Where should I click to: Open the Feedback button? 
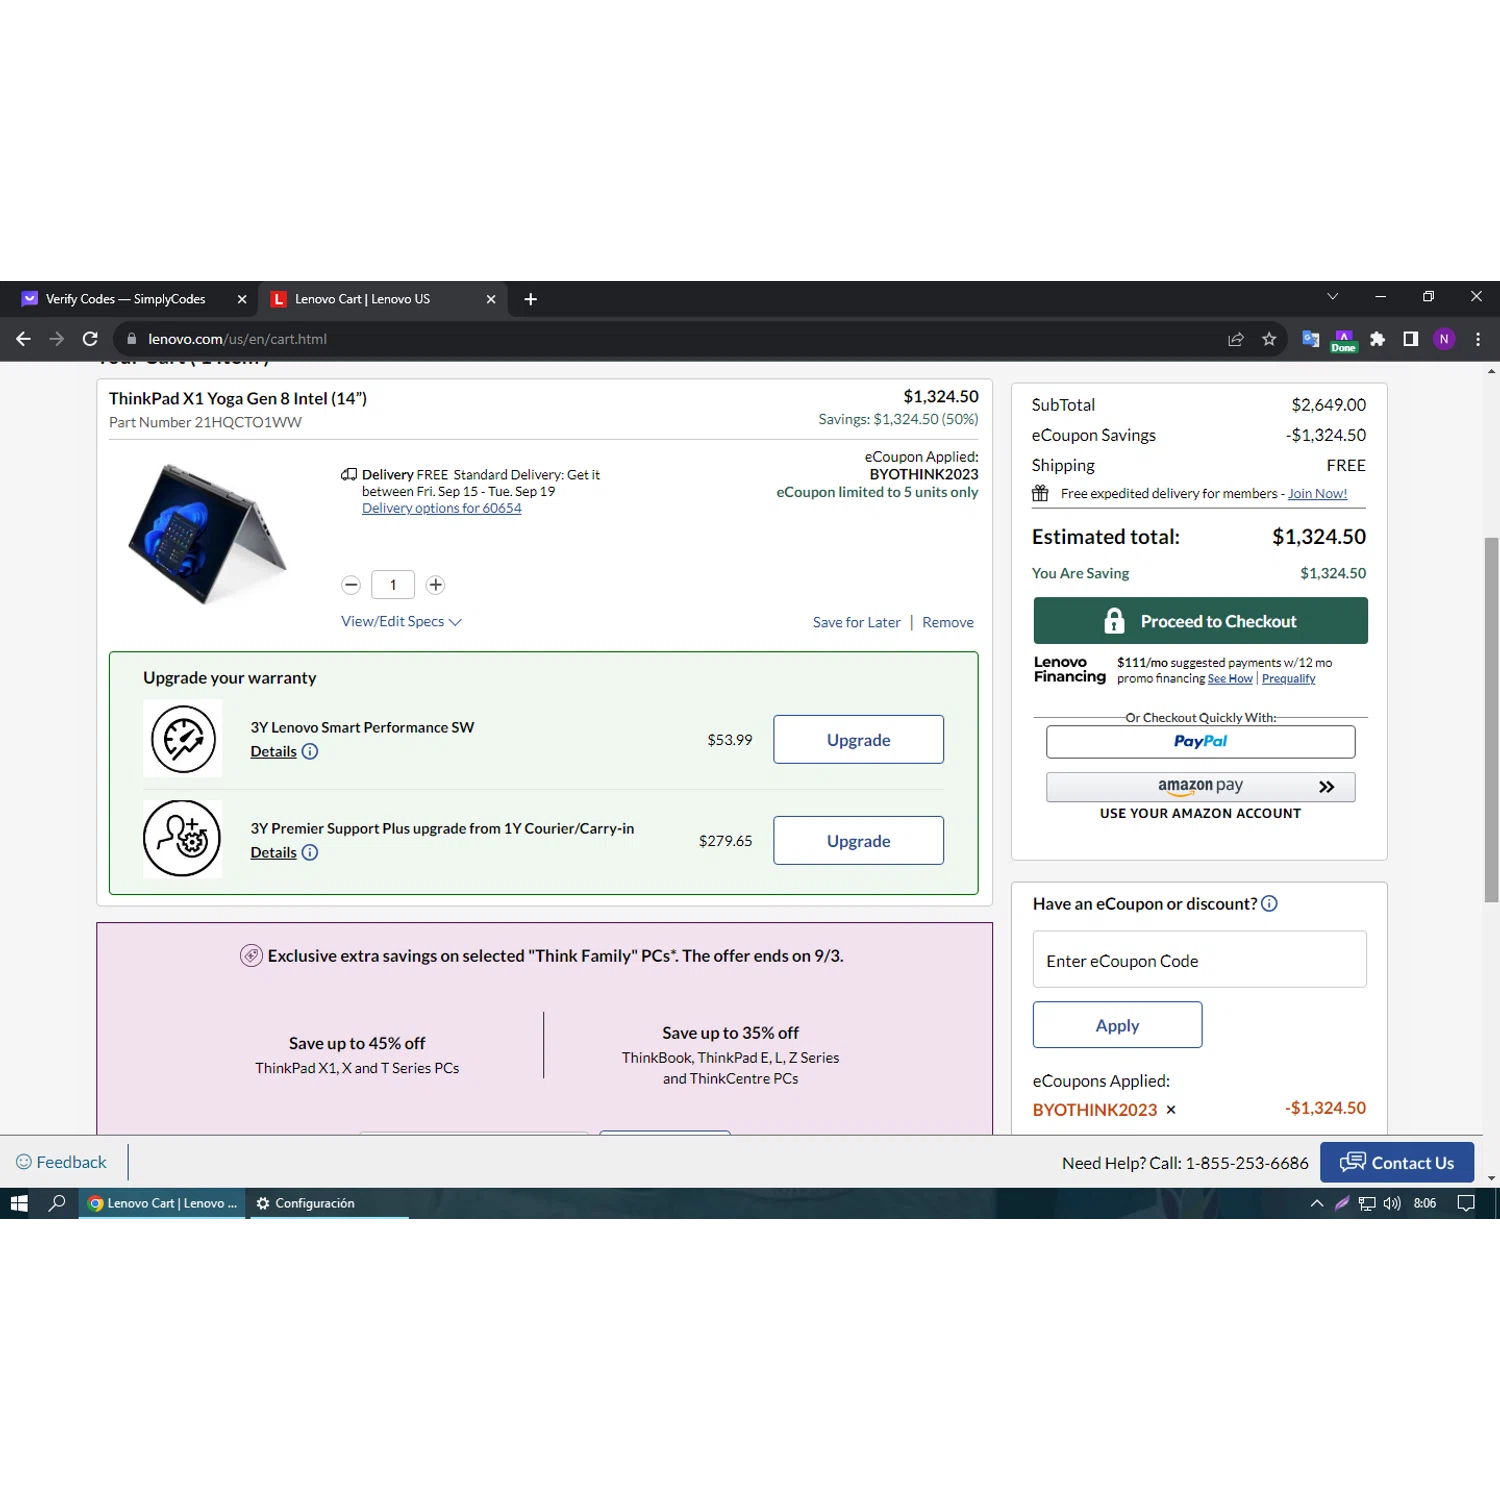tap(62, 1162)
